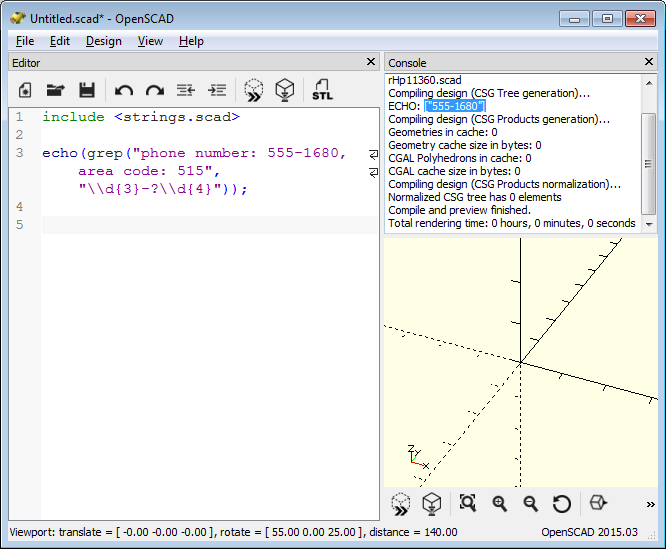This screenshot has width=666, height=549.
Task: Render the design from the editor toolbar
Action: pyautogui.click(x=285, y=90)
